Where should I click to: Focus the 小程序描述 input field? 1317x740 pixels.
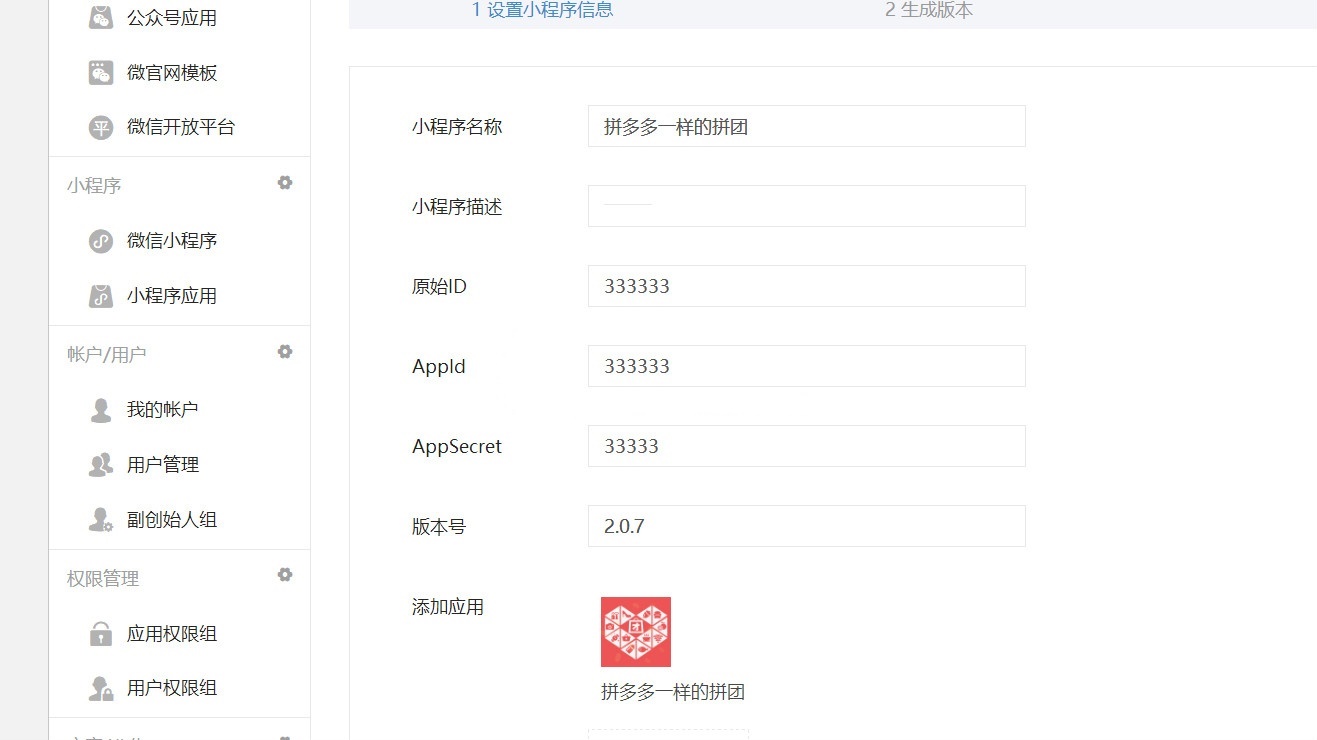coord(807,206)
